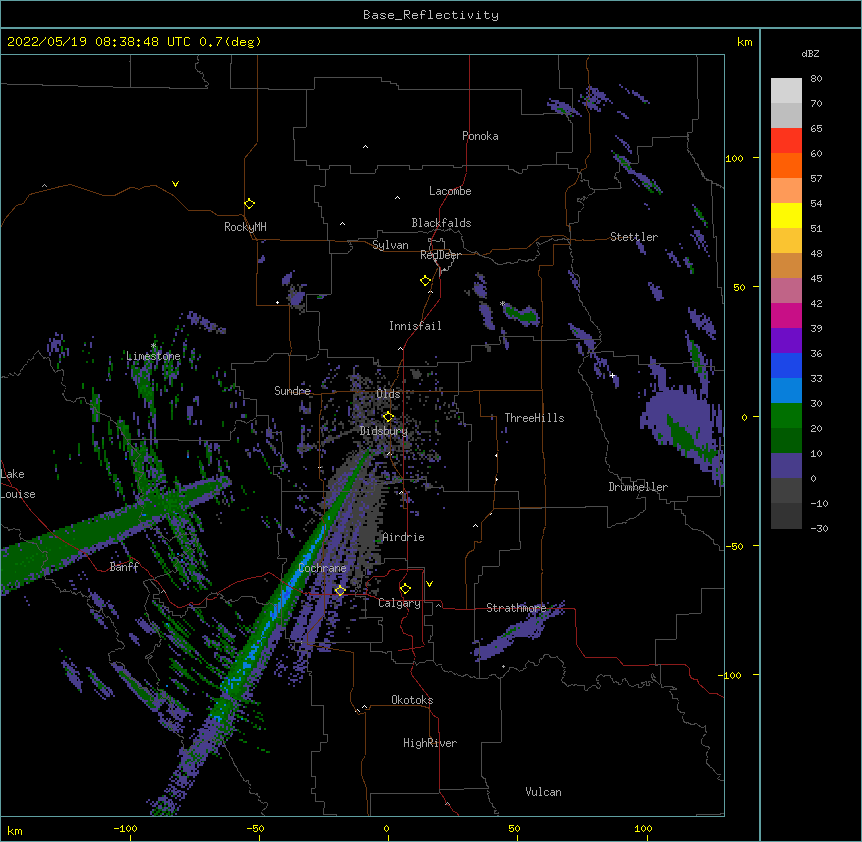Click the yellow diamond marker near RockyMH

coord(249,204)
